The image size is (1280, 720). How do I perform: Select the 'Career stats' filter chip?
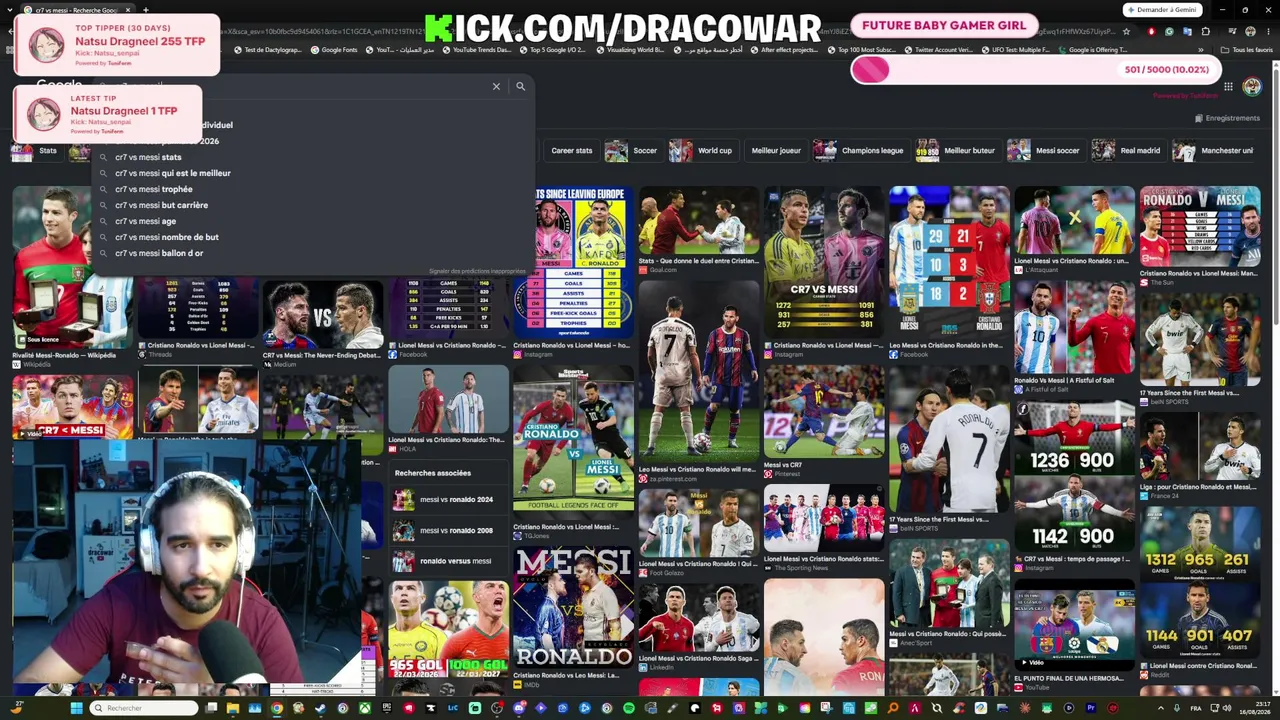coord(571,151)
